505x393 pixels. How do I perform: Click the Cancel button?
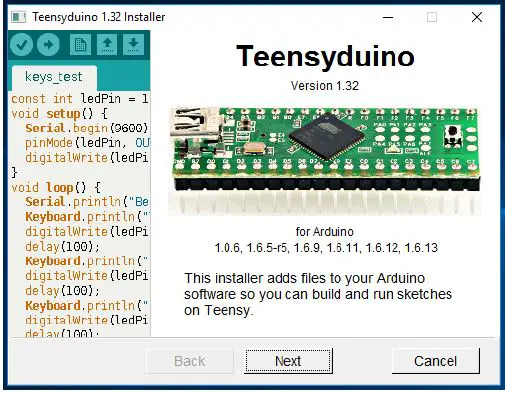coord(435,361)
